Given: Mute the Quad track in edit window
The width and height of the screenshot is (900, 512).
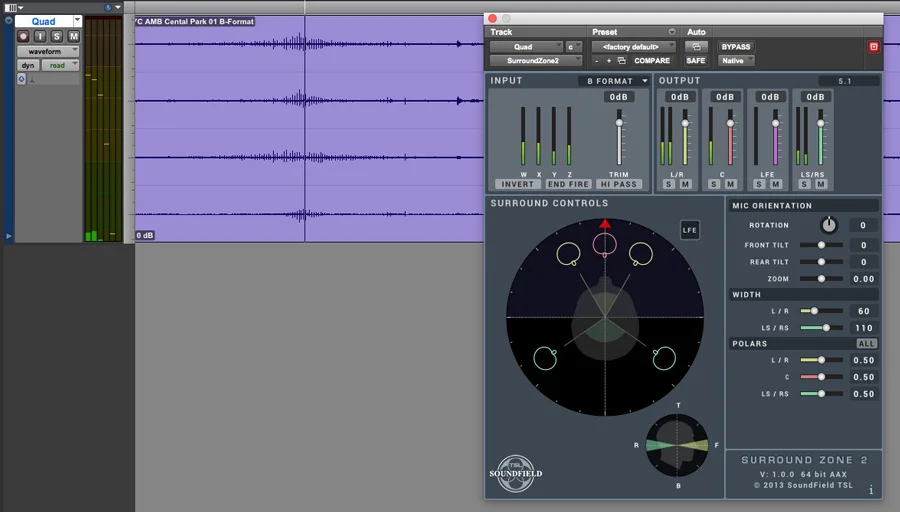Looking at the screenshot, I should click(x=73, y=36).
